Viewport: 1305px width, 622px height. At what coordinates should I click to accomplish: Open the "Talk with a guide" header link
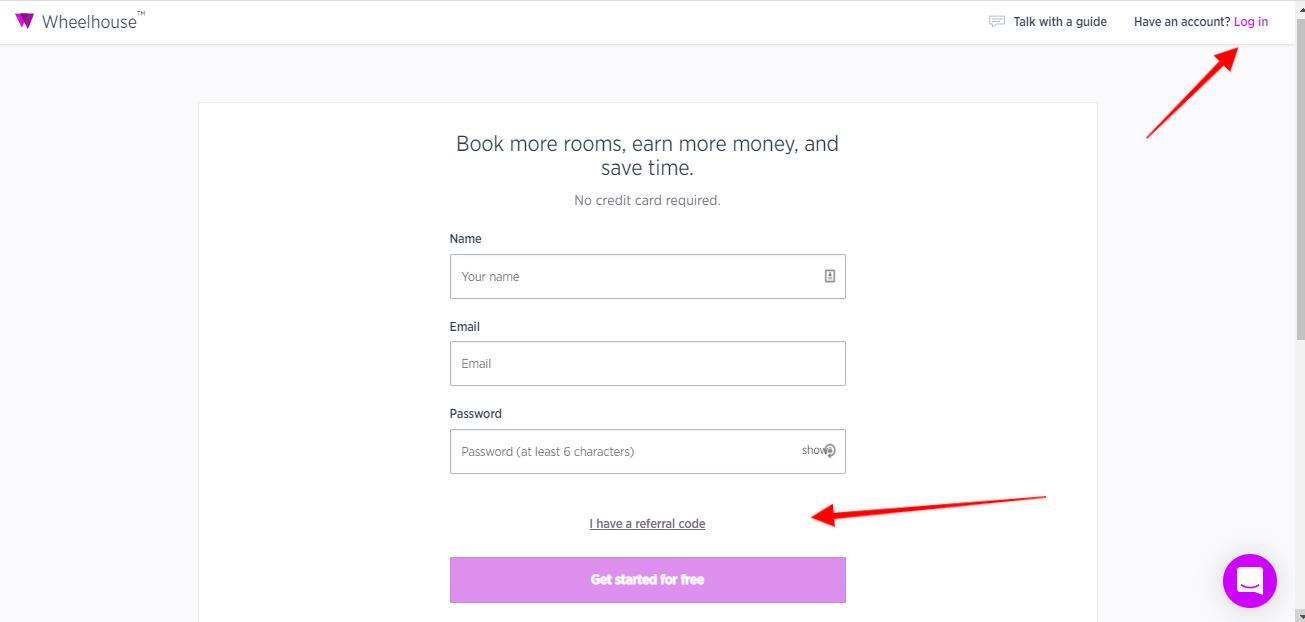[1059, 22]
